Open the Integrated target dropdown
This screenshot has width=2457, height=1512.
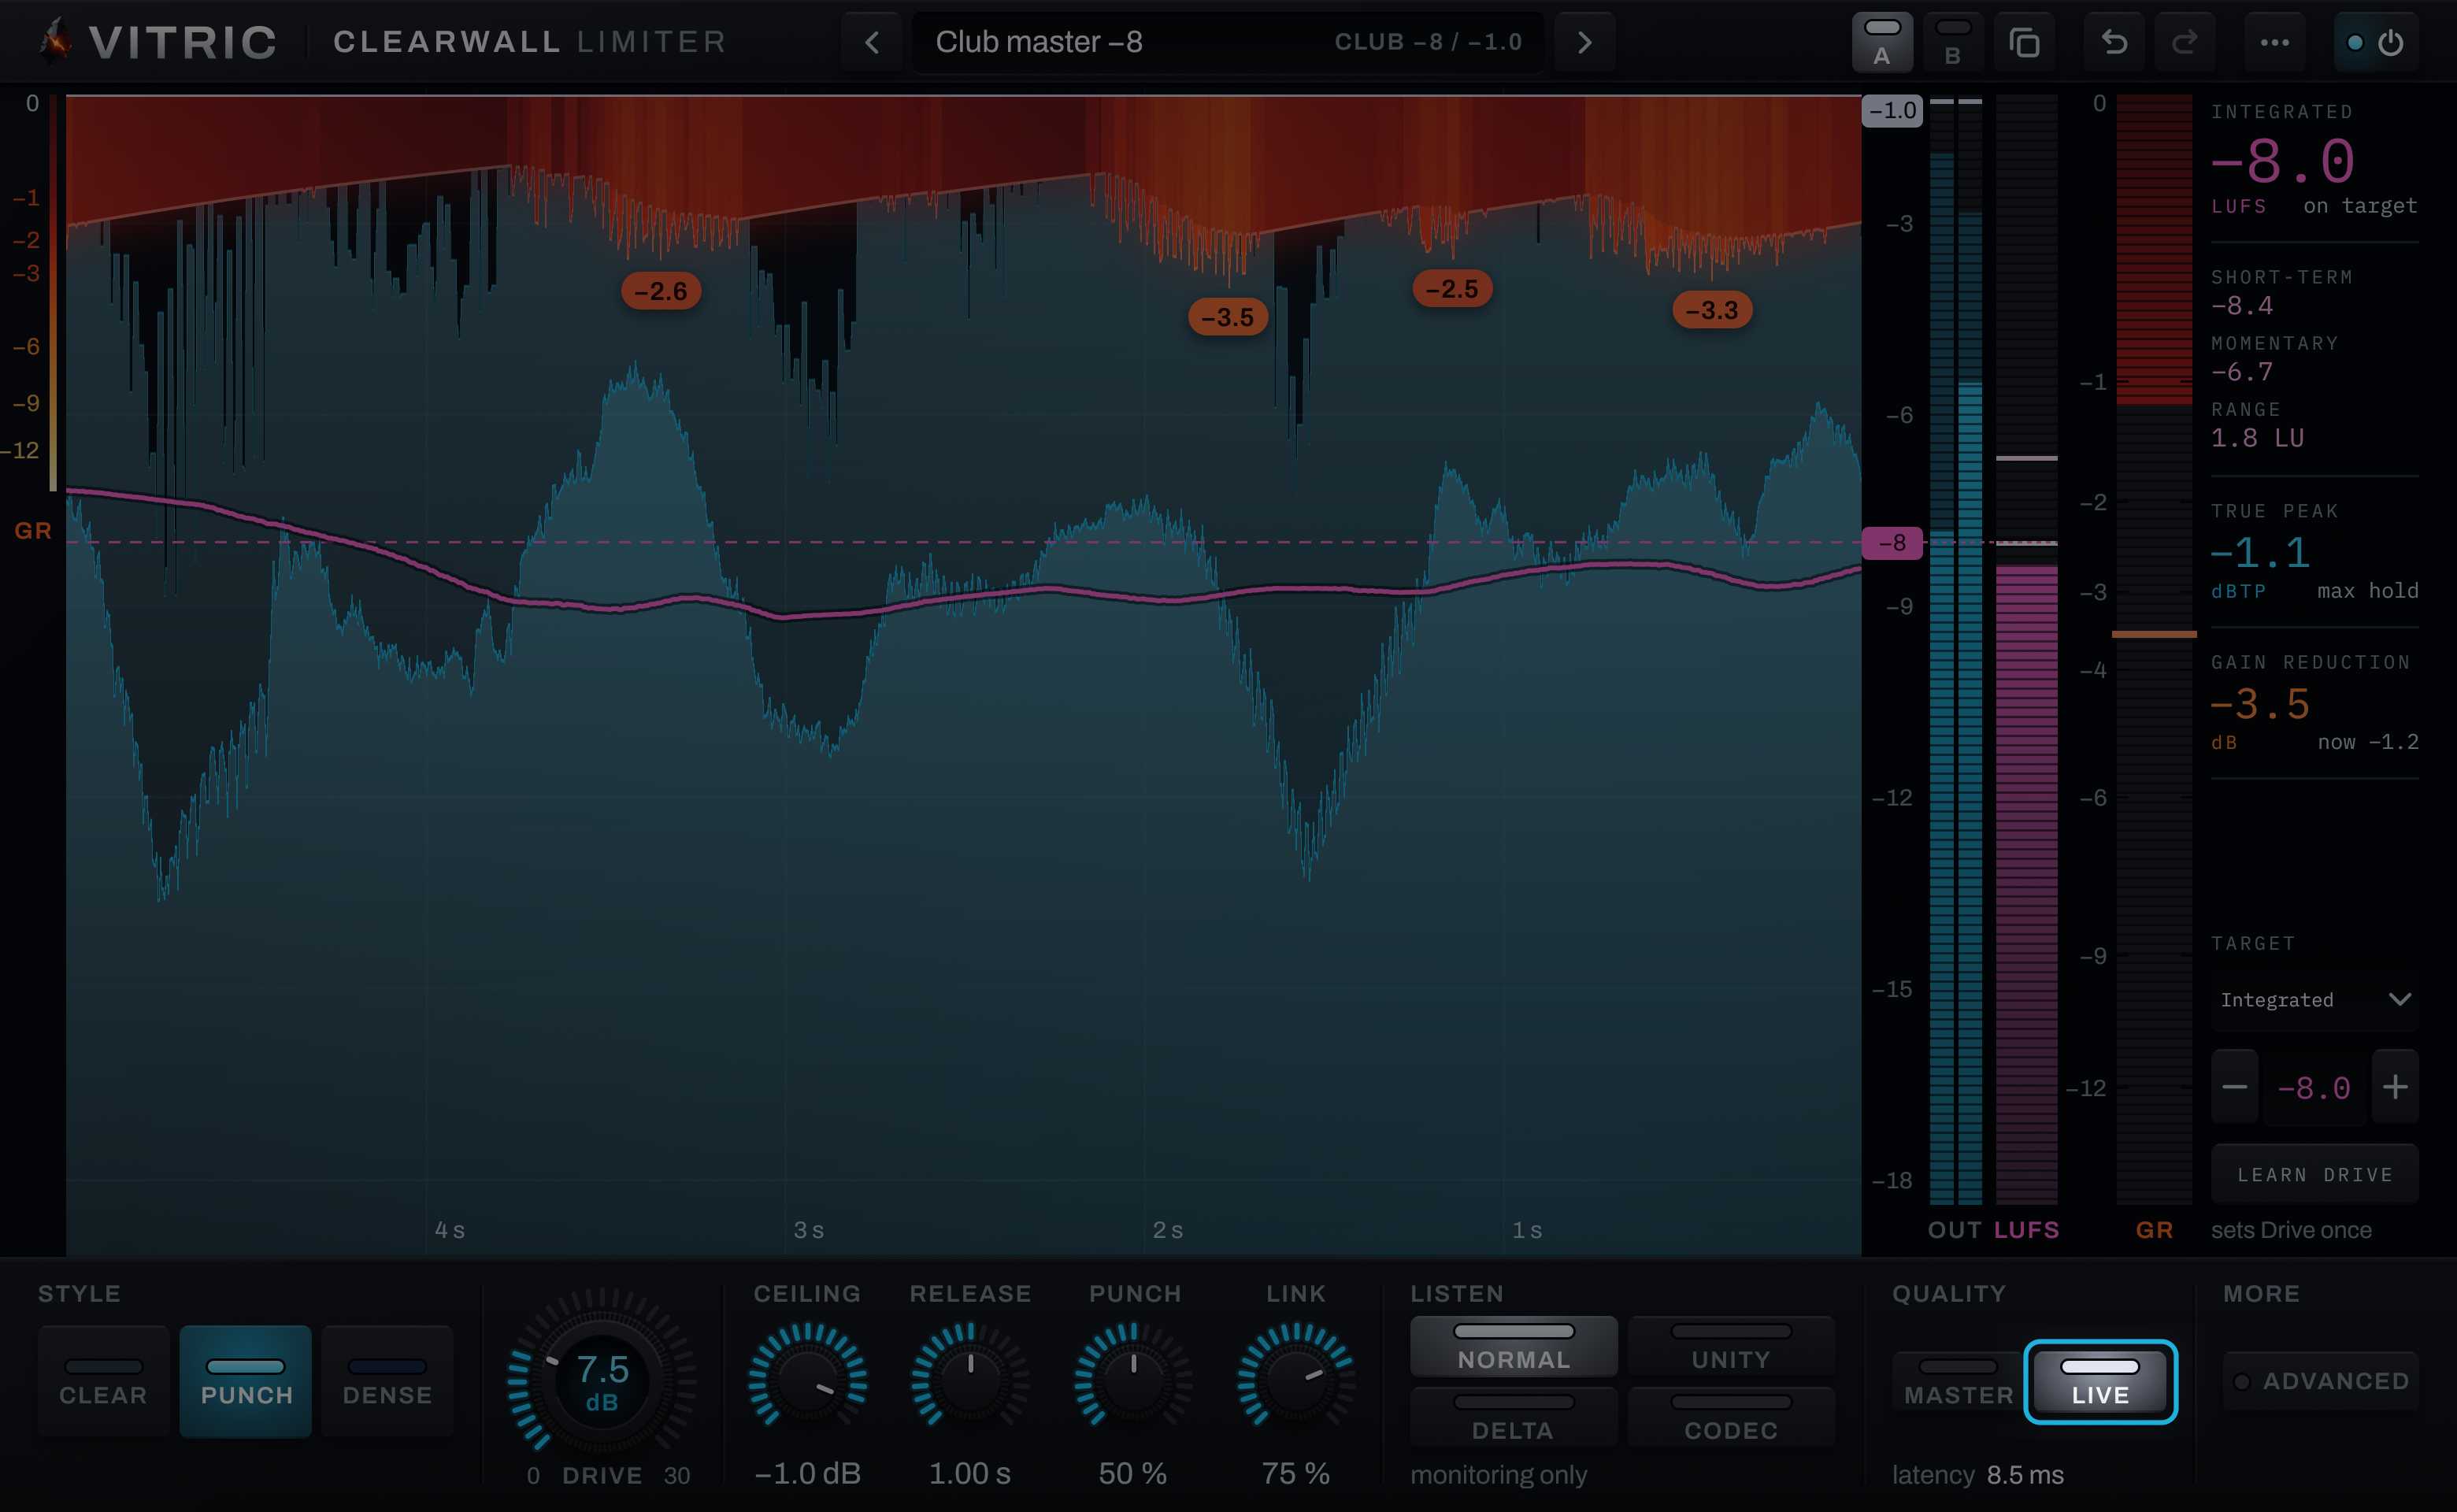(2314, 999)
